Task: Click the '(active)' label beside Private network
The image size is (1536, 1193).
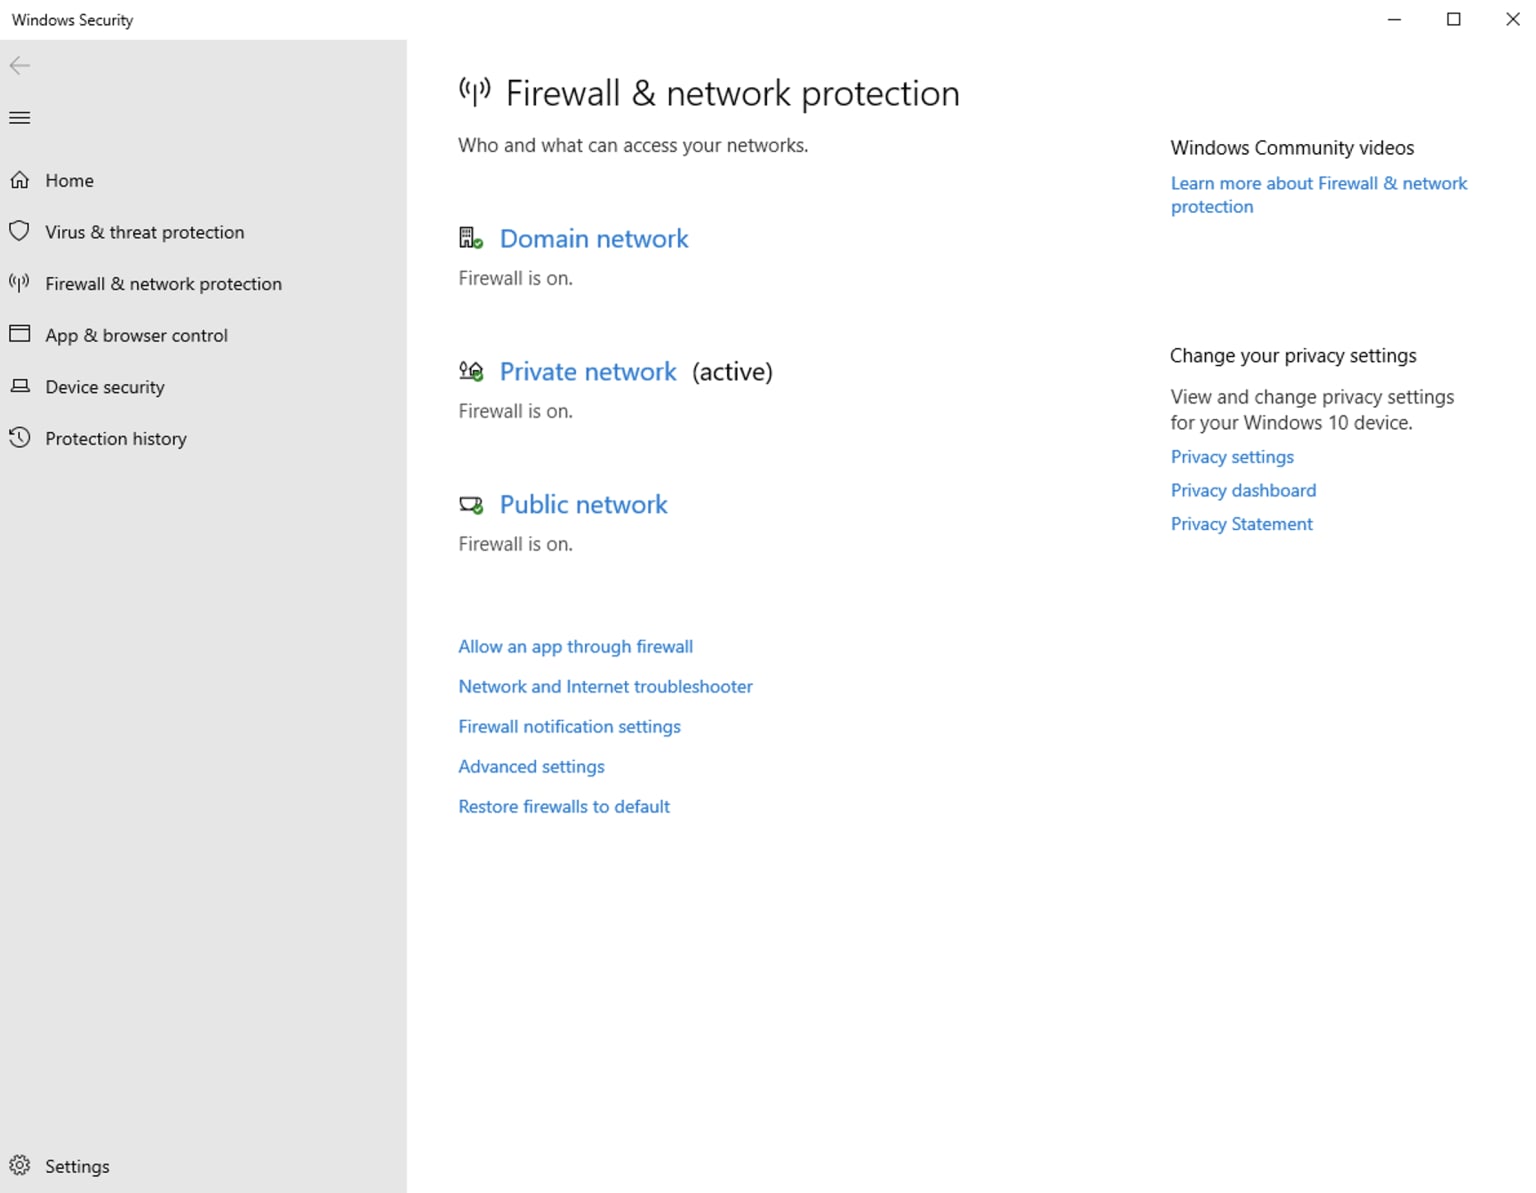Action: tap(732, 372)
